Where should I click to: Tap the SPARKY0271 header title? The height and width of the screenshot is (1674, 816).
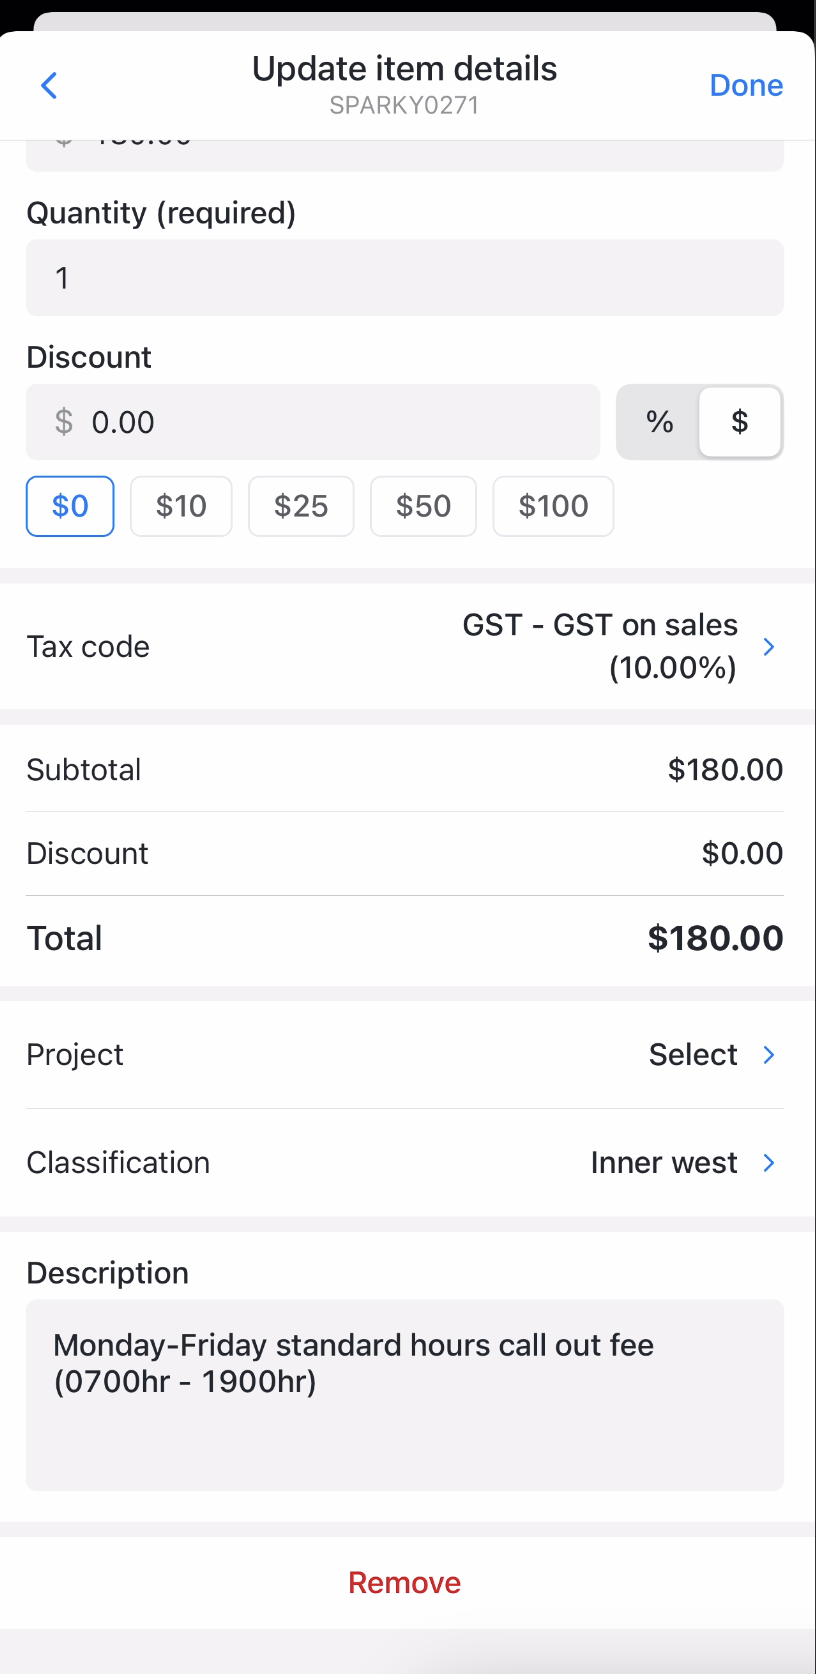tap(404, 105)
